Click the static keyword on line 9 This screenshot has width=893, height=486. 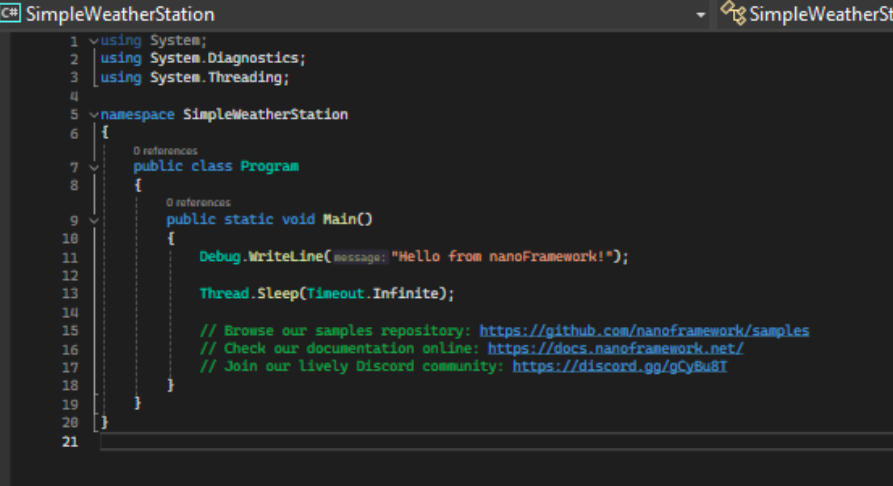(248, 219)
